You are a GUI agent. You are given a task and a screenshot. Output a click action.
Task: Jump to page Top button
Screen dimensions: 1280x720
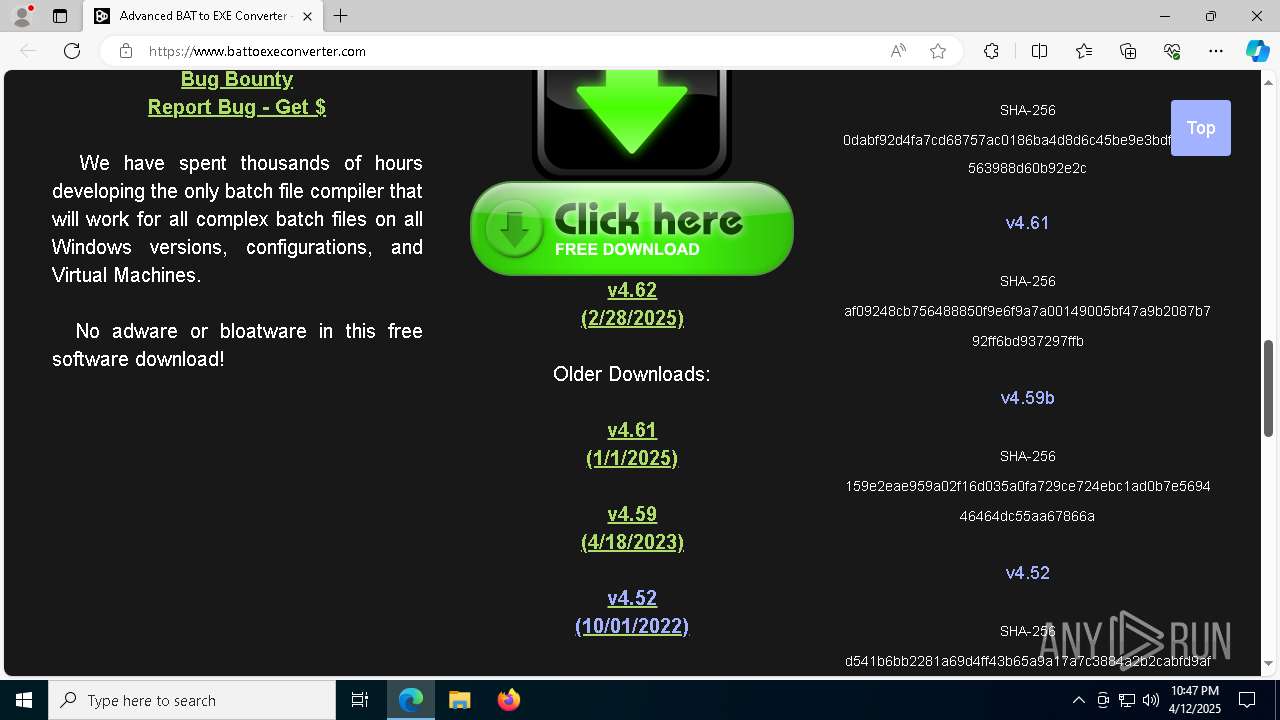pos(1201,128)
